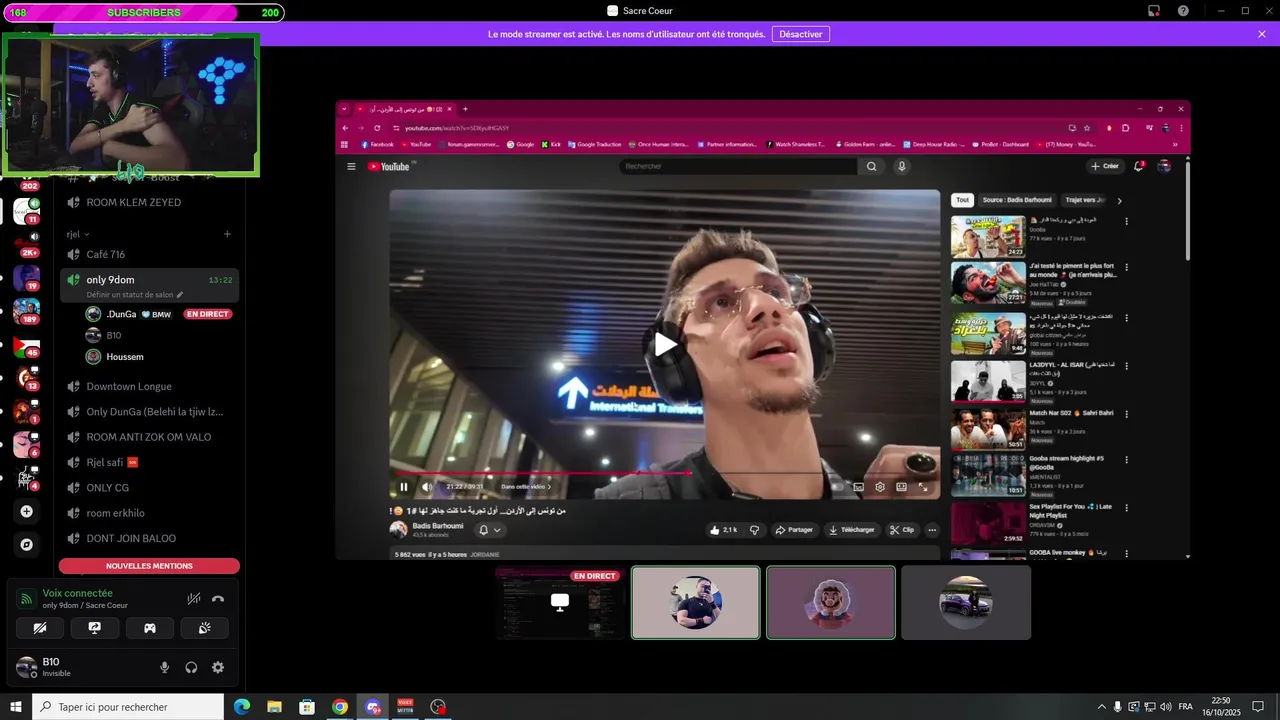Image resolution: width=1280 pixels, height=720 pixels.
Task: Show hidden system tray icons
Action: tap(1102, 707)
